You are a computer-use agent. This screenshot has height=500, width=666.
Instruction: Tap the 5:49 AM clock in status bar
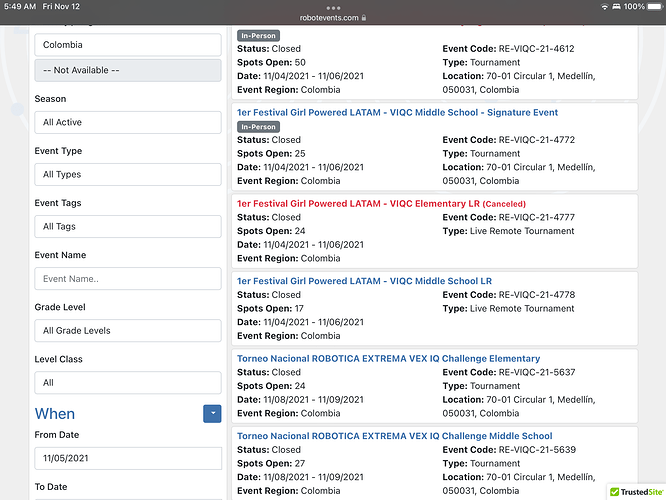[20, 6]
